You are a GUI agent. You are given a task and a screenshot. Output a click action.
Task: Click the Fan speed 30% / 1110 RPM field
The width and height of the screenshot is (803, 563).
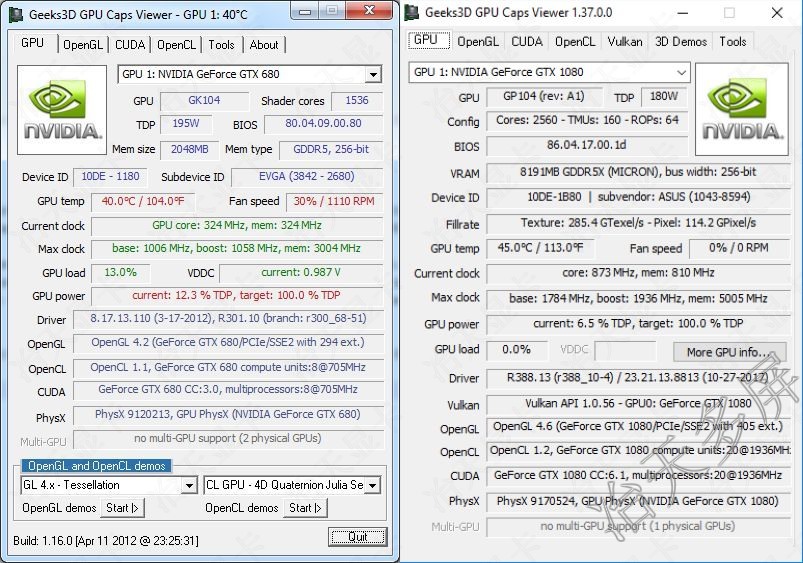point(334,202)
